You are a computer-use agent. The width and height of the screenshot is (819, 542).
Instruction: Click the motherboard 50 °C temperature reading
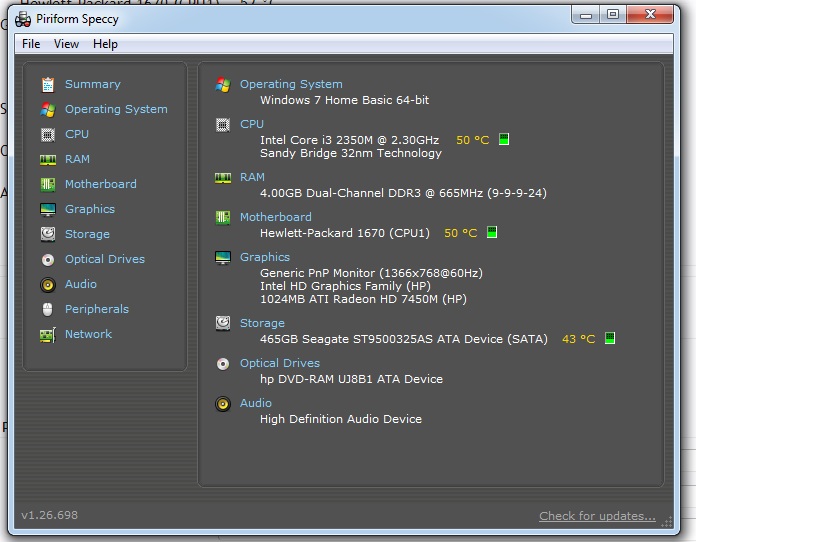[461, 233]
